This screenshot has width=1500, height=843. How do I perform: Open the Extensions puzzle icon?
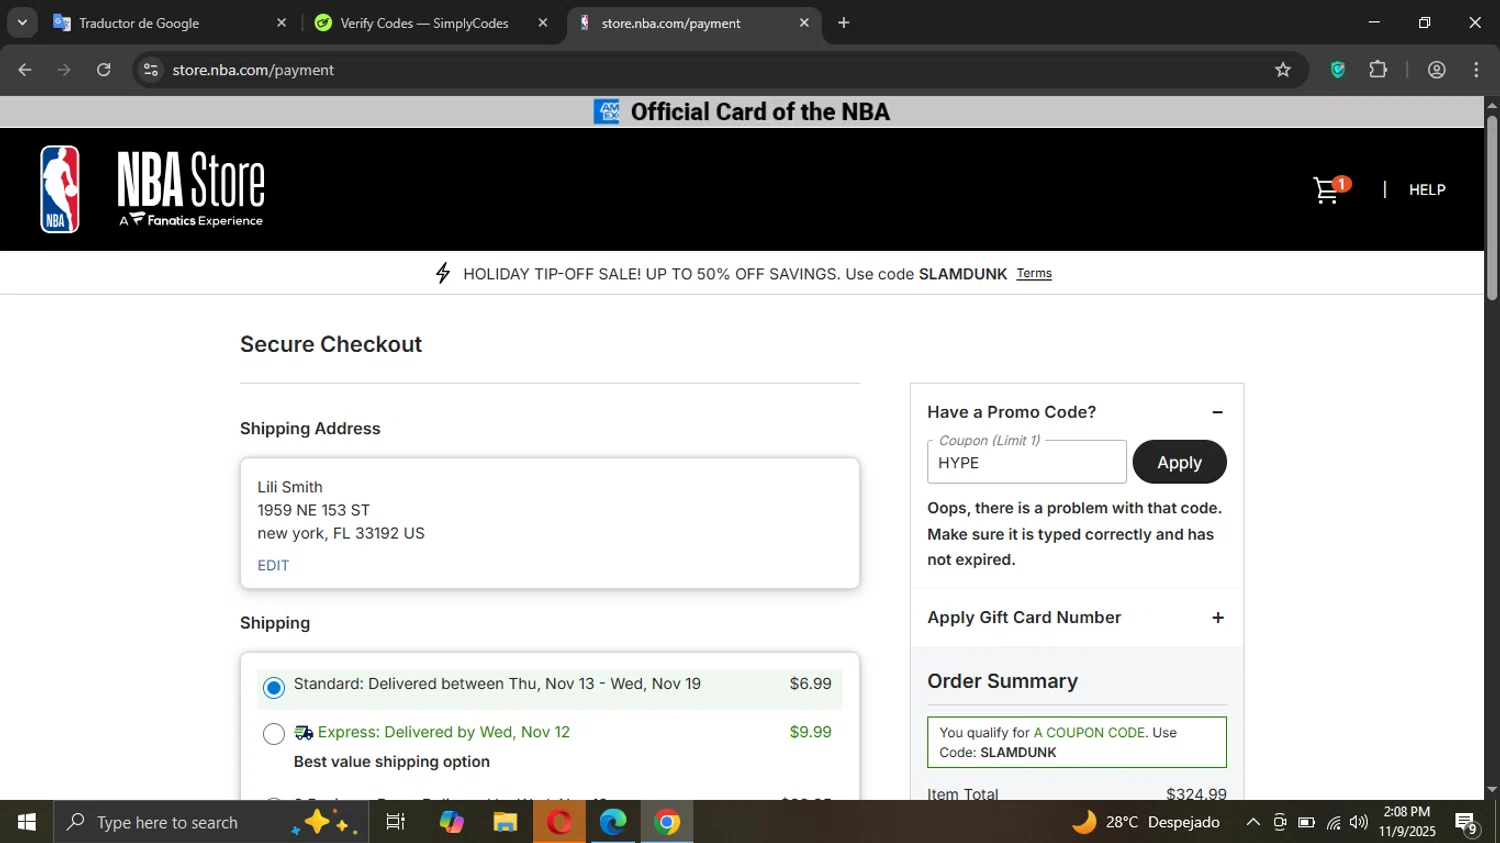[1378, 70]
